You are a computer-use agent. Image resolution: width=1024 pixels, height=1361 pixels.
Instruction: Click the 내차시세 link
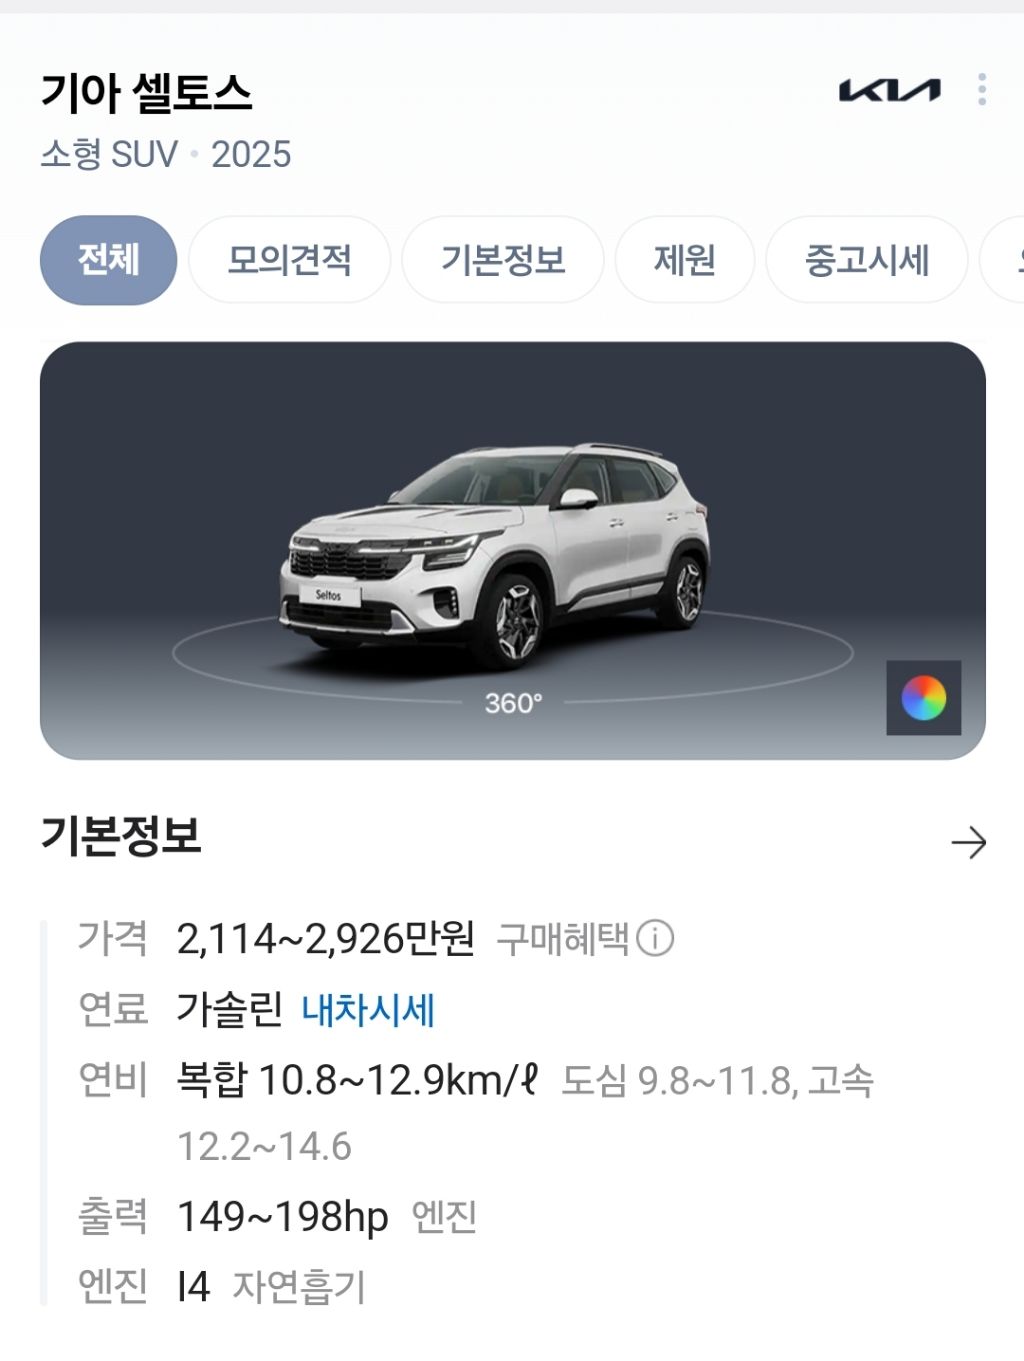pyautogui.click(x=368, y=1010)
